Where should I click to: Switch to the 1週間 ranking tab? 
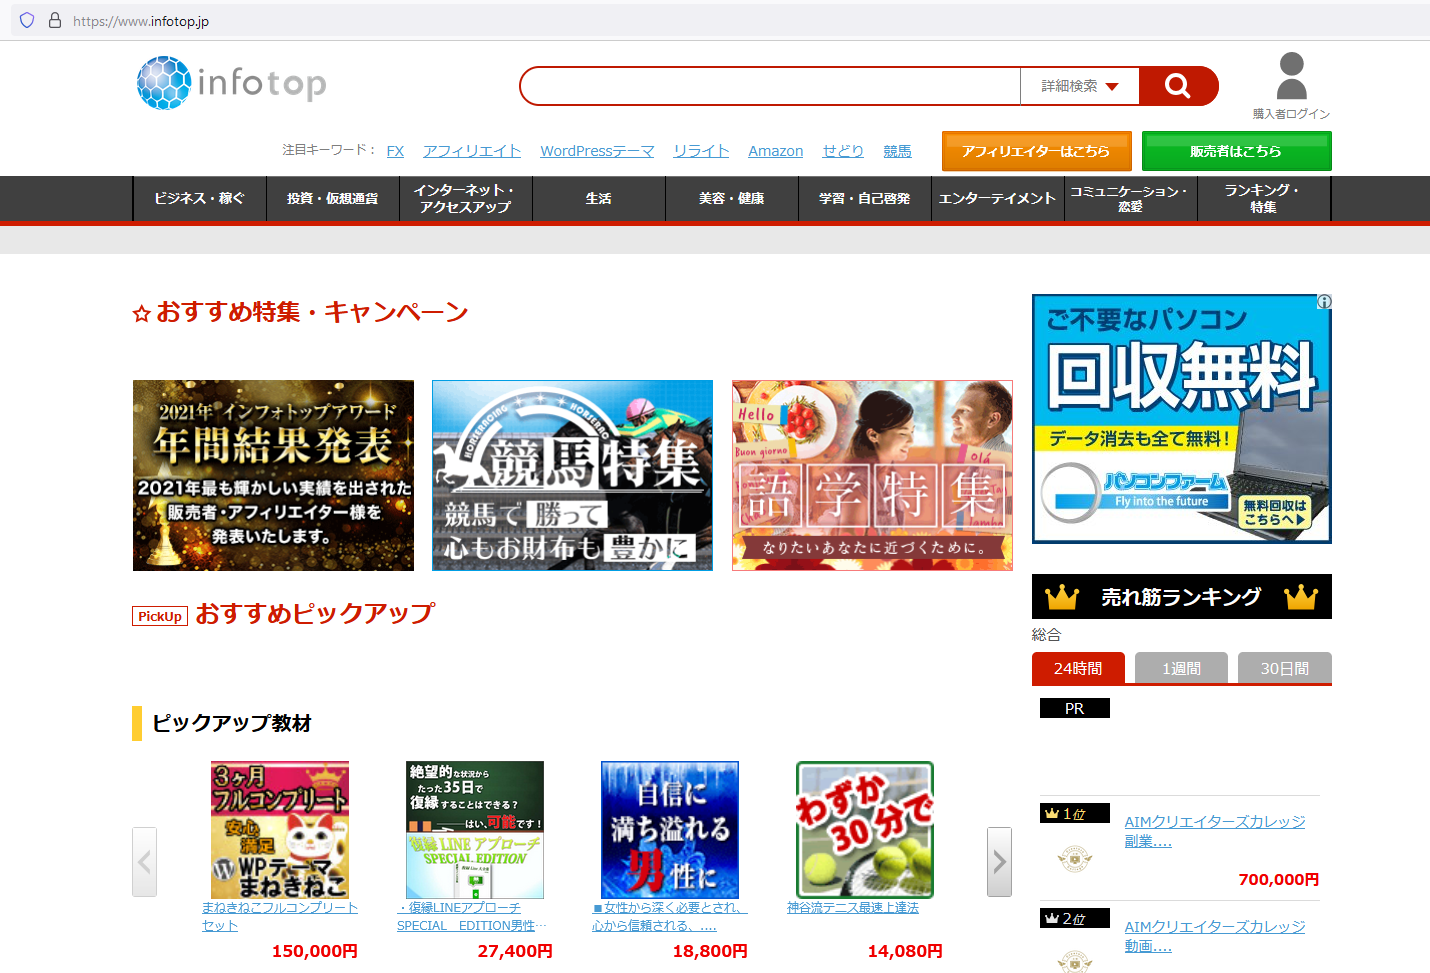point(1181,667)
